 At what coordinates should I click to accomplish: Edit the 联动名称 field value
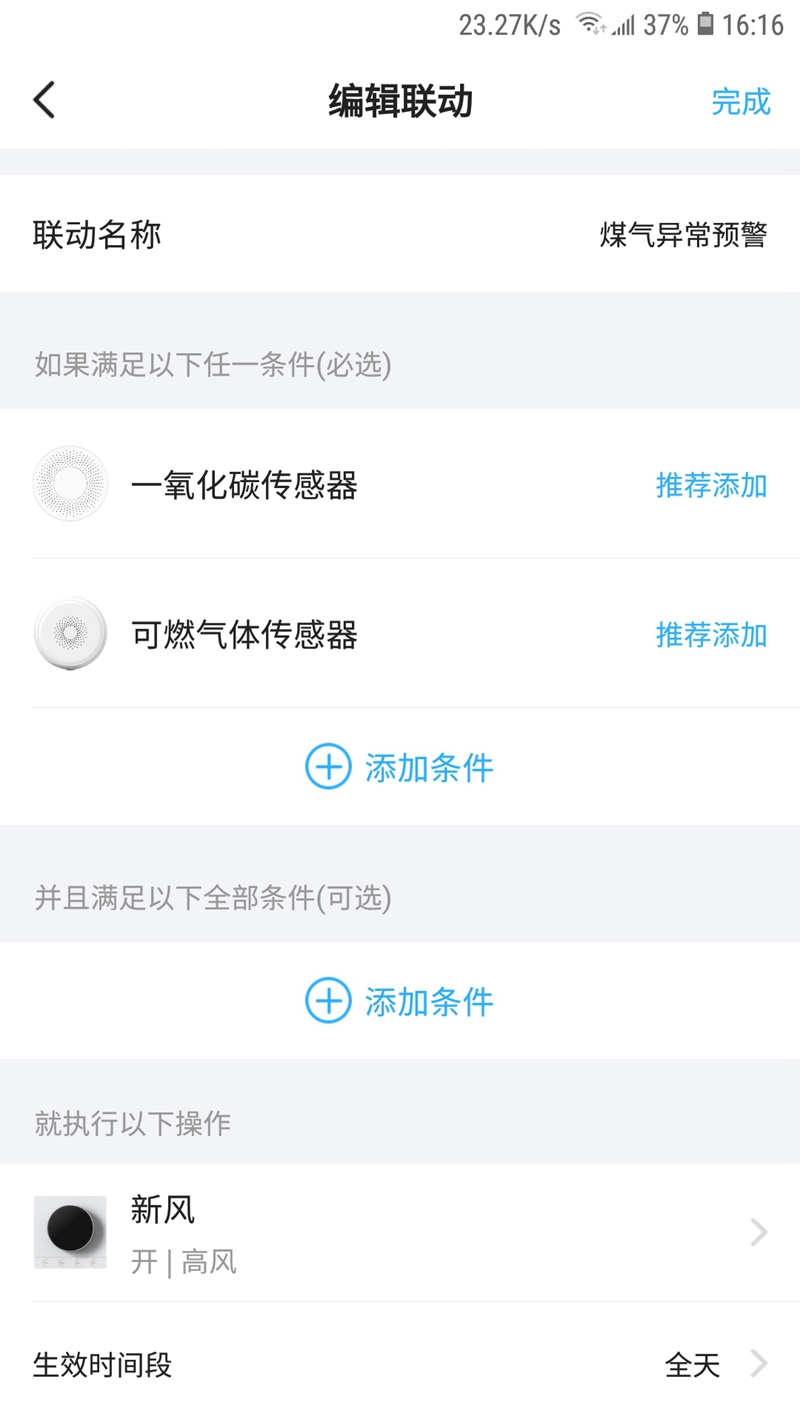[x=683, y=235]
